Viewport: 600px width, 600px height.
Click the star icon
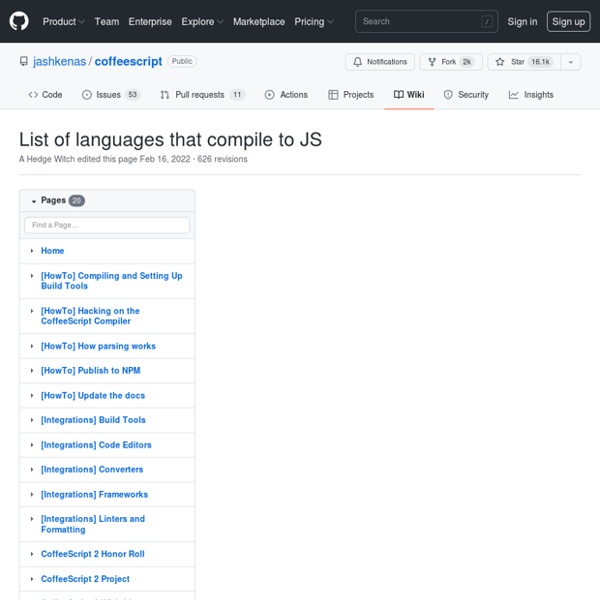(x=499, y=62)
